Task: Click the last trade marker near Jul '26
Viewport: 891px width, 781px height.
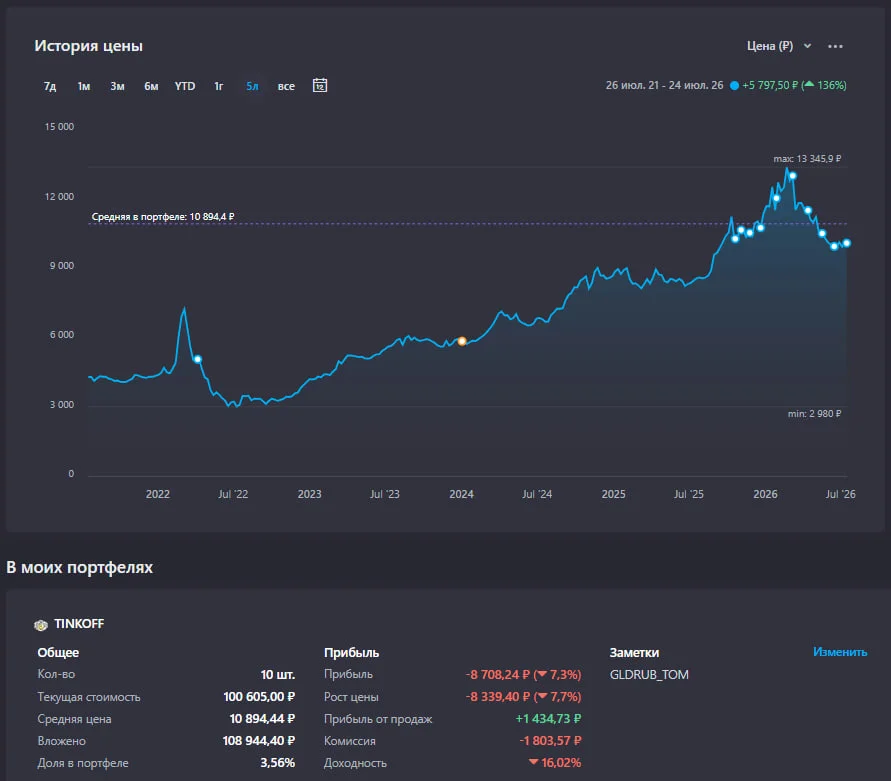Action: [x=847, y=243]
